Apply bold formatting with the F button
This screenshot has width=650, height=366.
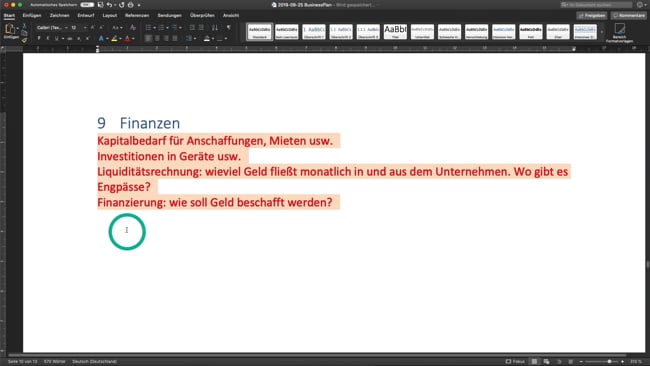pos(39,39)
